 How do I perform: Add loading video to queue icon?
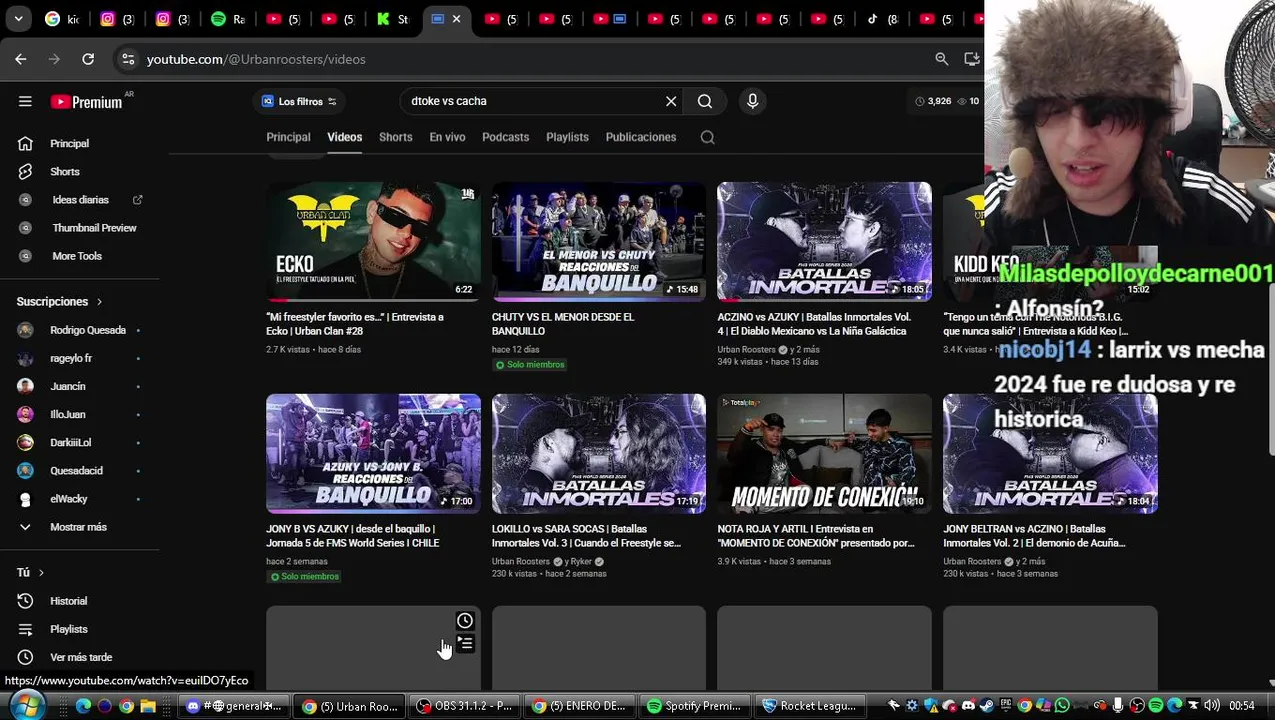point(465,644)
